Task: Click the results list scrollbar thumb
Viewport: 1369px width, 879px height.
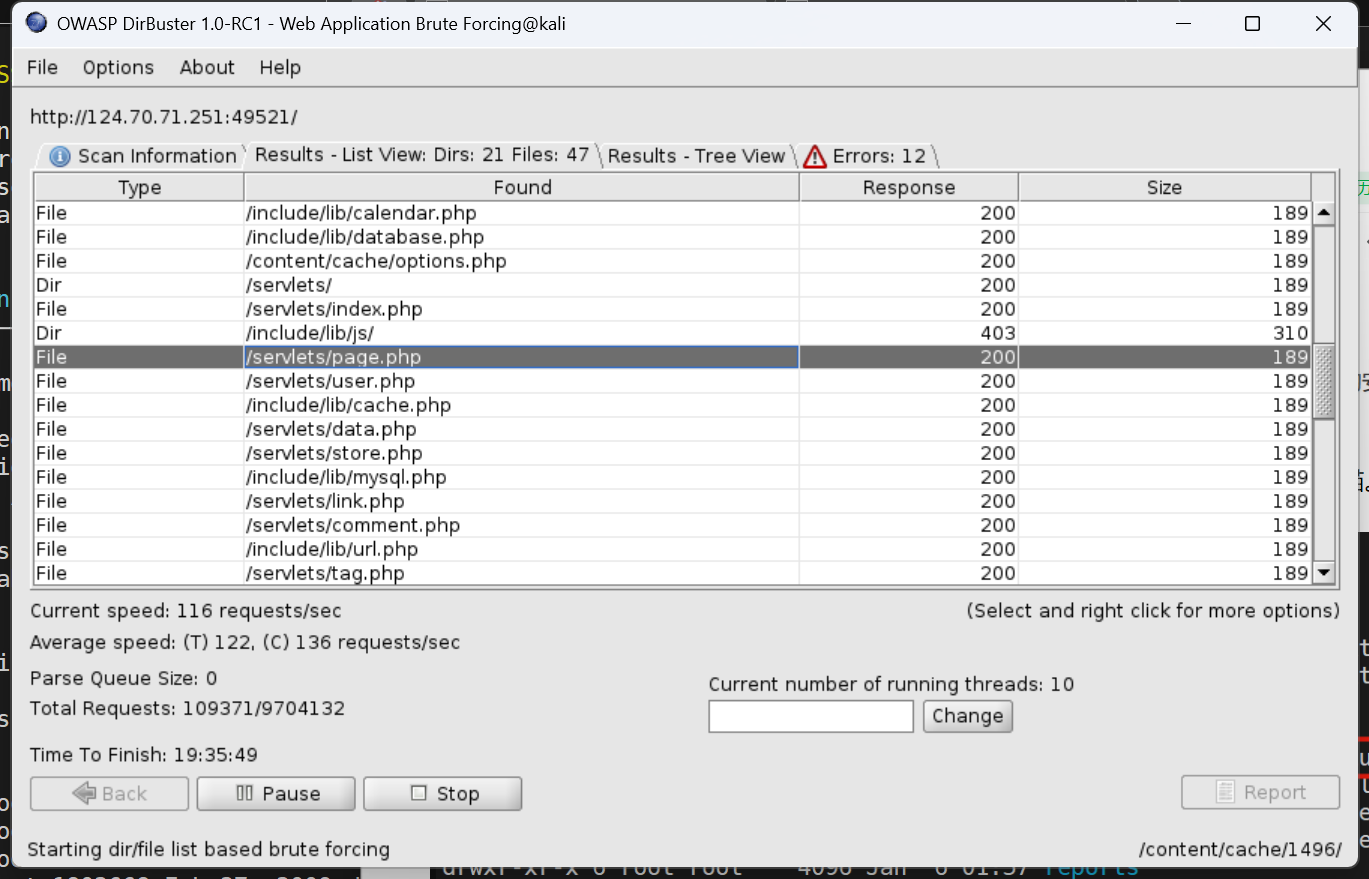Action: 1324,381
